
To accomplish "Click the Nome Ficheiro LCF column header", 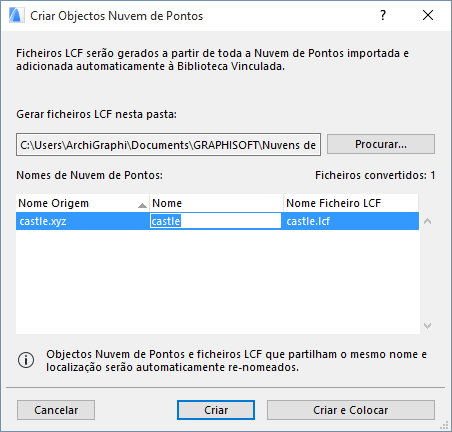I will [351, 203].
